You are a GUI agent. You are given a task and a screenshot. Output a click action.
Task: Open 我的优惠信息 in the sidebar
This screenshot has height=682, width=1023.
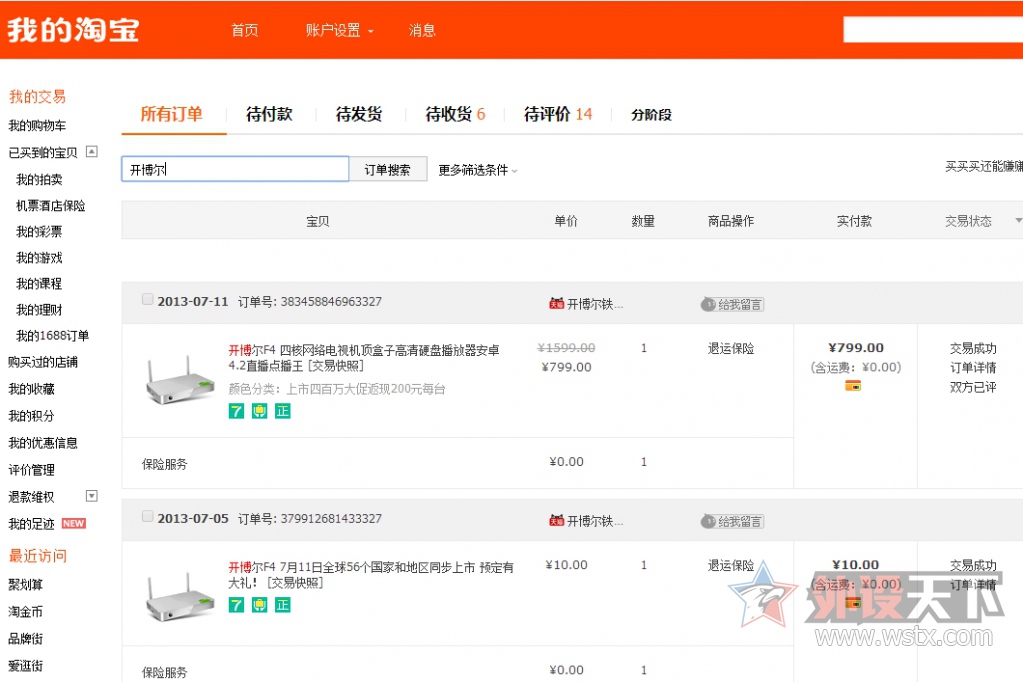[x=43, y=442]
